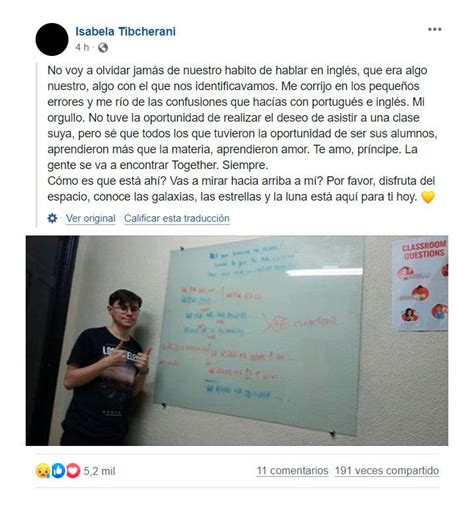The width and height of the screenshot is (474, 515).
Task: Click the Classroom Questions poster in photo
Action: [421, 285]
